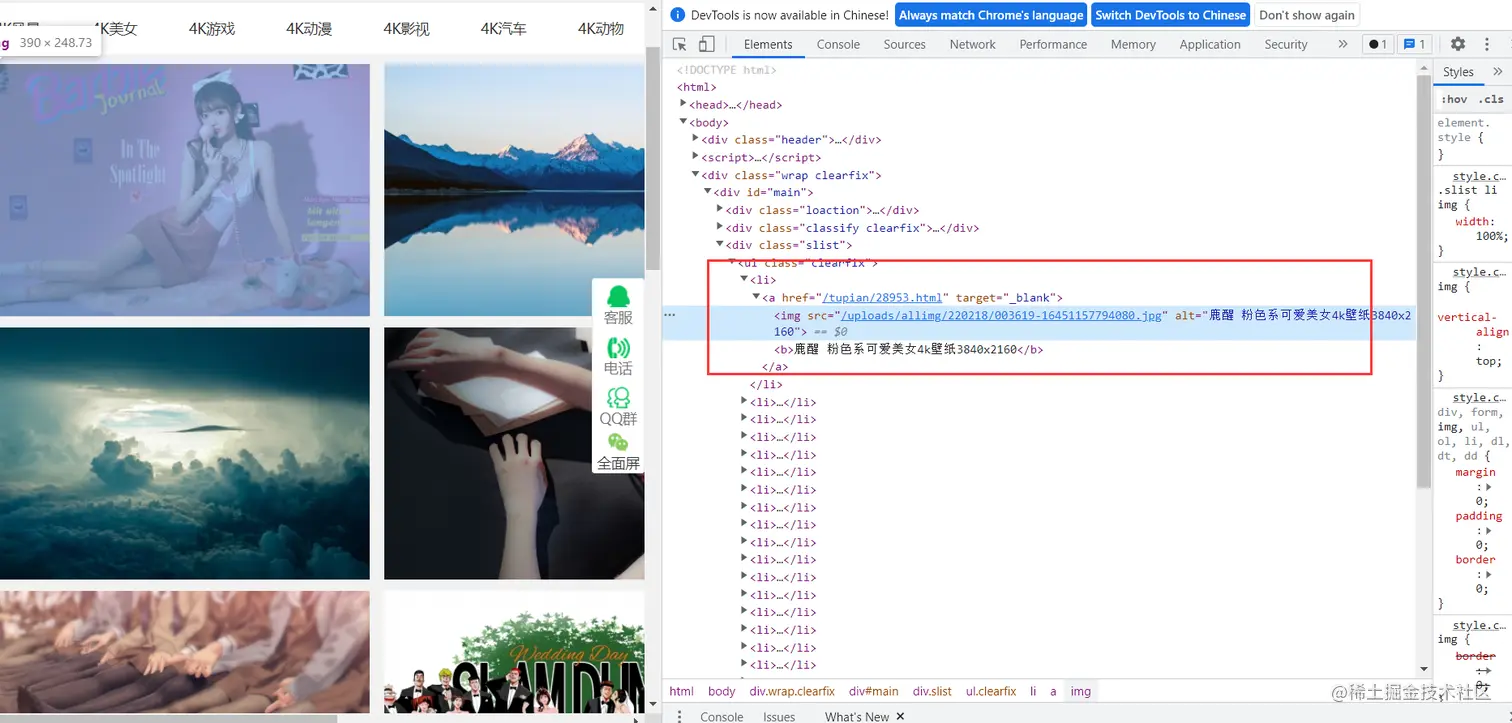Image resolution: width=1512 pixels, height=723 pixels.
Task: Toggle the .cls class editor
Action: coord(1491,99)
